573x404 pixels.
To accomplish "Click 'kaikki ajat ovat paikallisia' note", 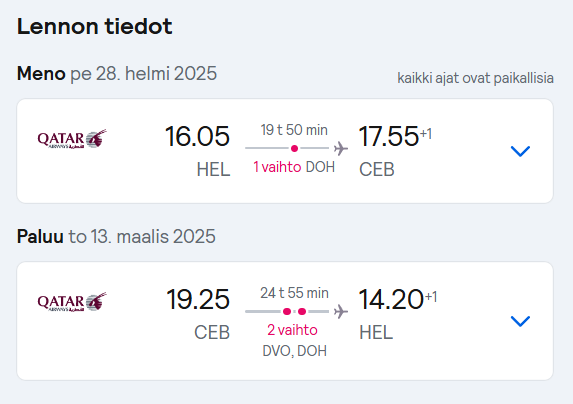I will pyautogui.click(x=475, y=78).
